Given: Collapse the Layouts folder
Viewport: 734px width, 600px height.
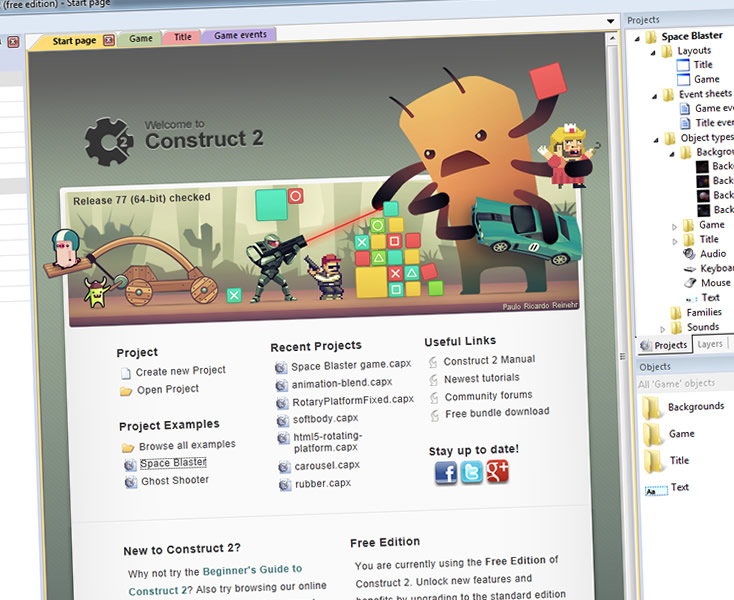Looking at the screenshot, I should coord(653,53).
